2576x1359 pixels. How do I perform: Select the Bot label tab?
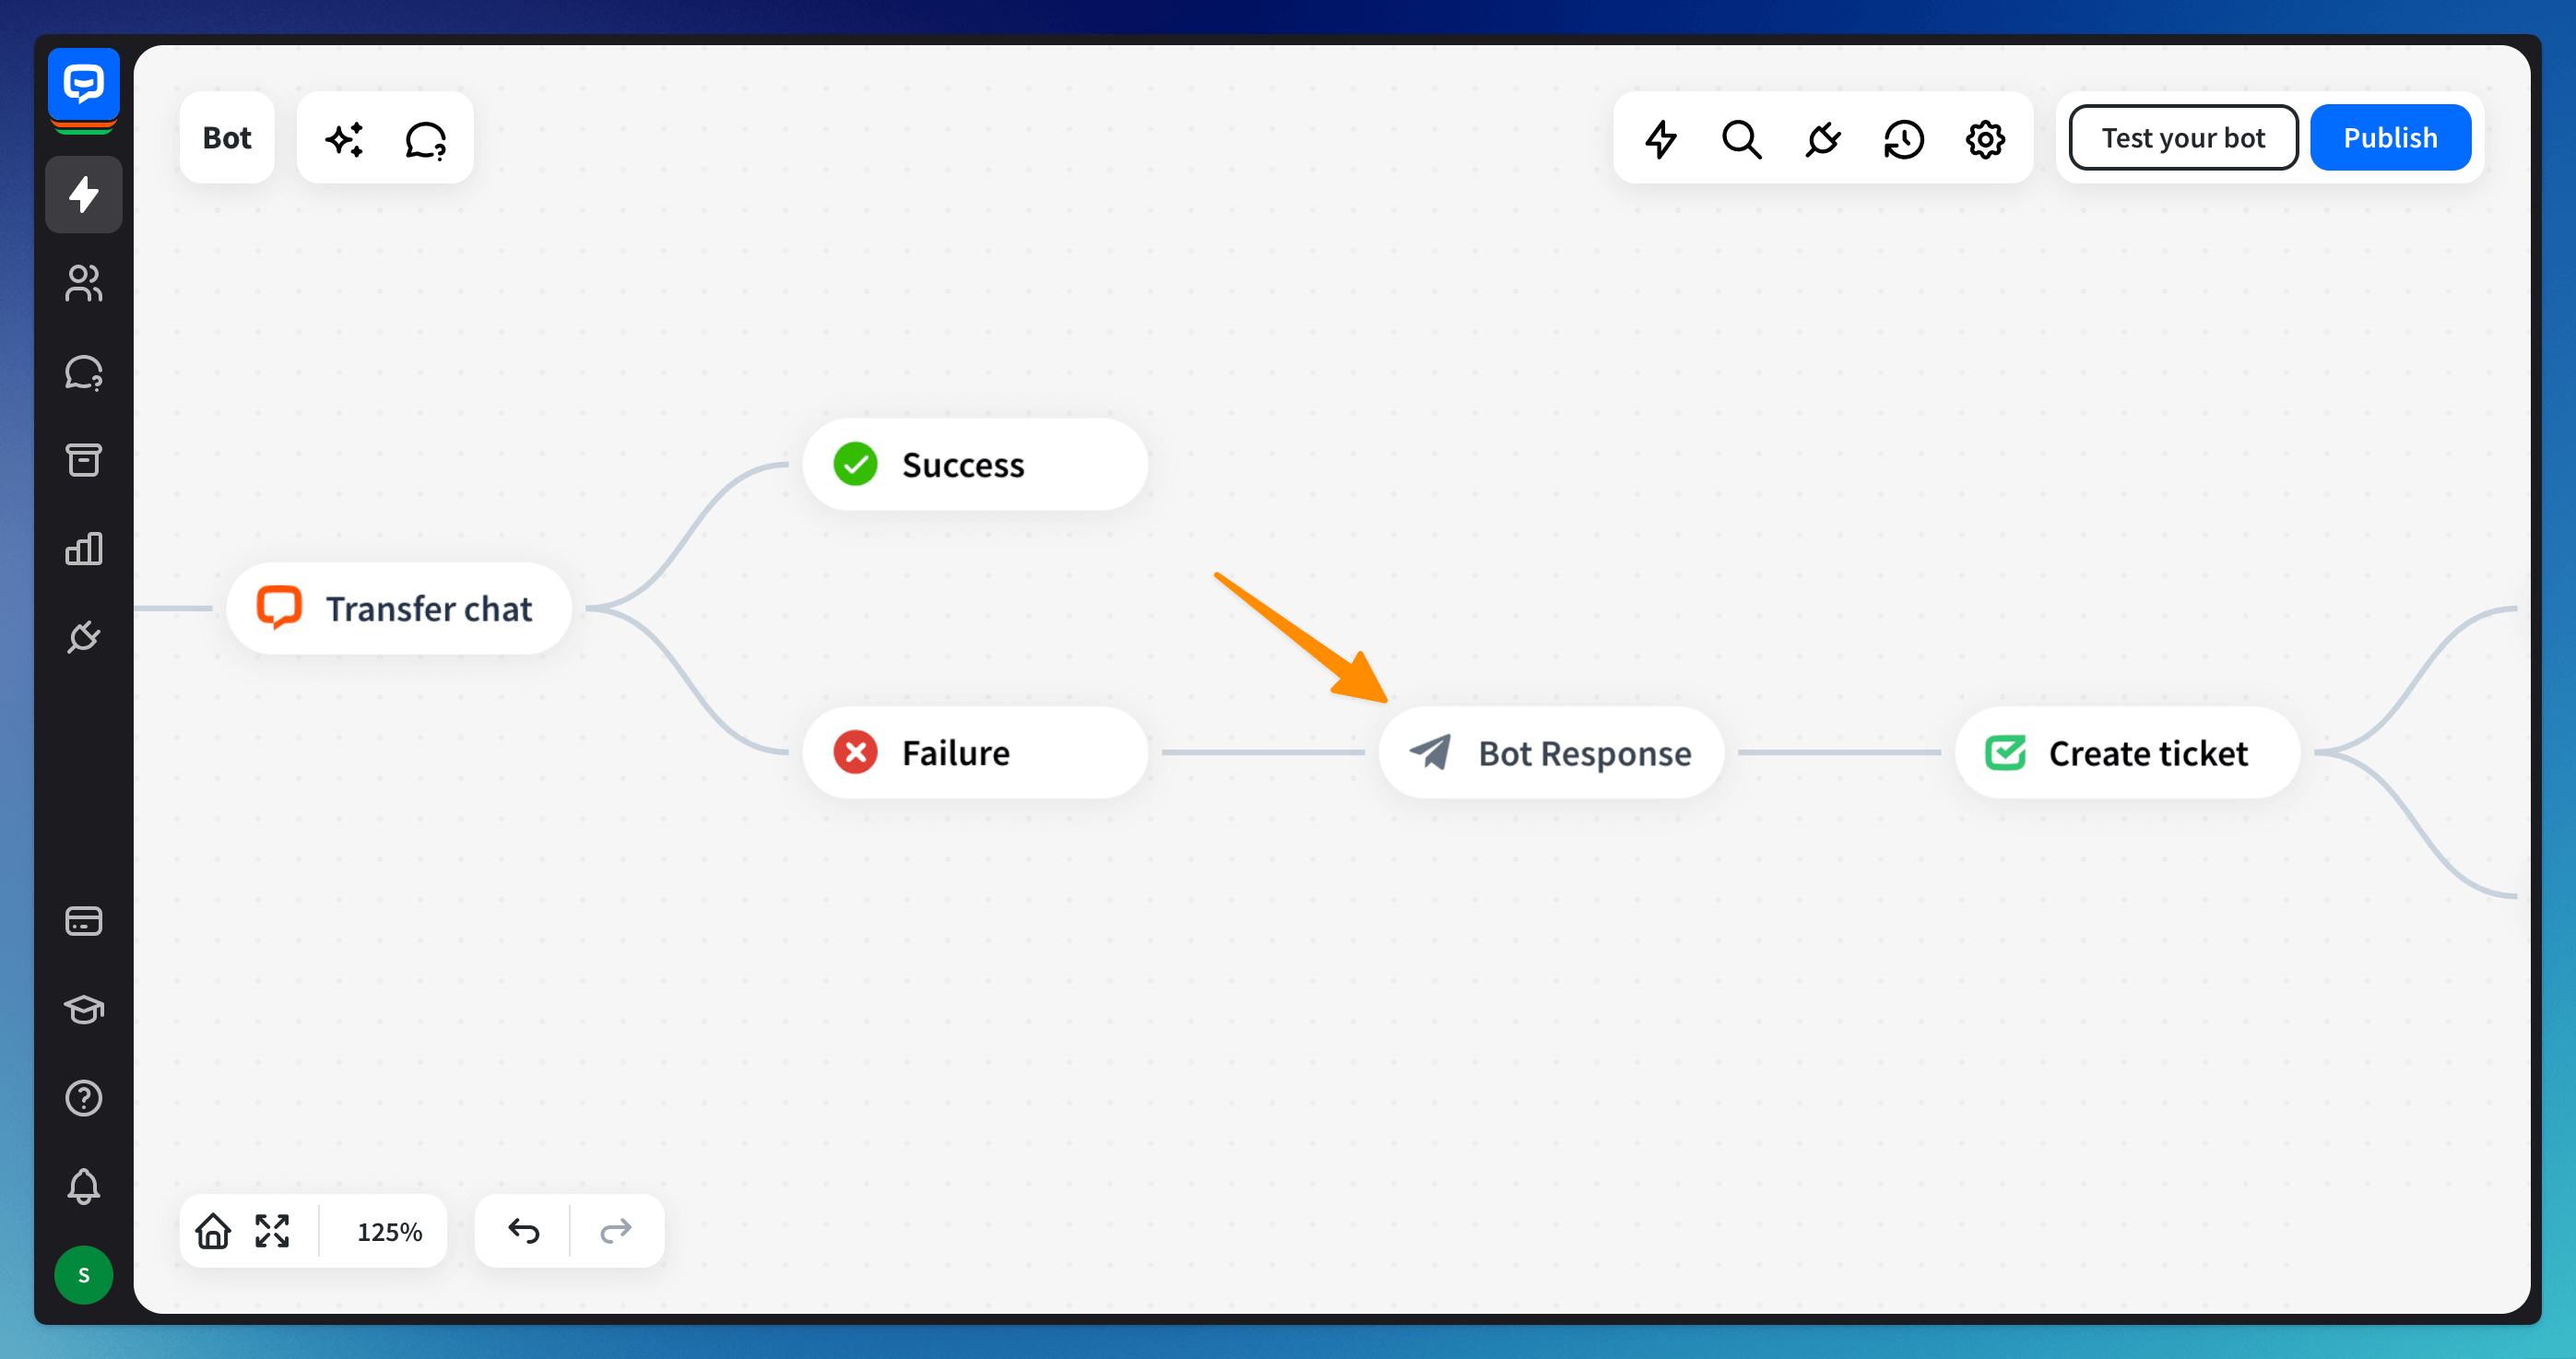point(227,138)
